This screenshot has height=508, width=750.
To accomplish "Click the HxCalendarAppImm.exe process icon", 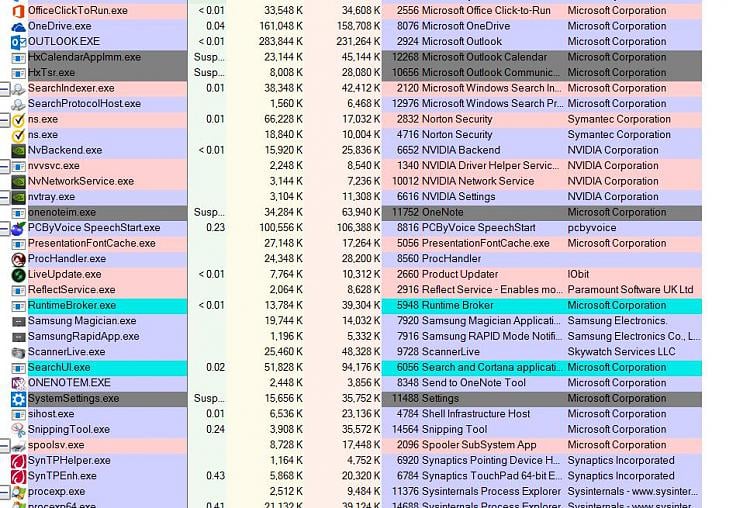I will [18, 57].
